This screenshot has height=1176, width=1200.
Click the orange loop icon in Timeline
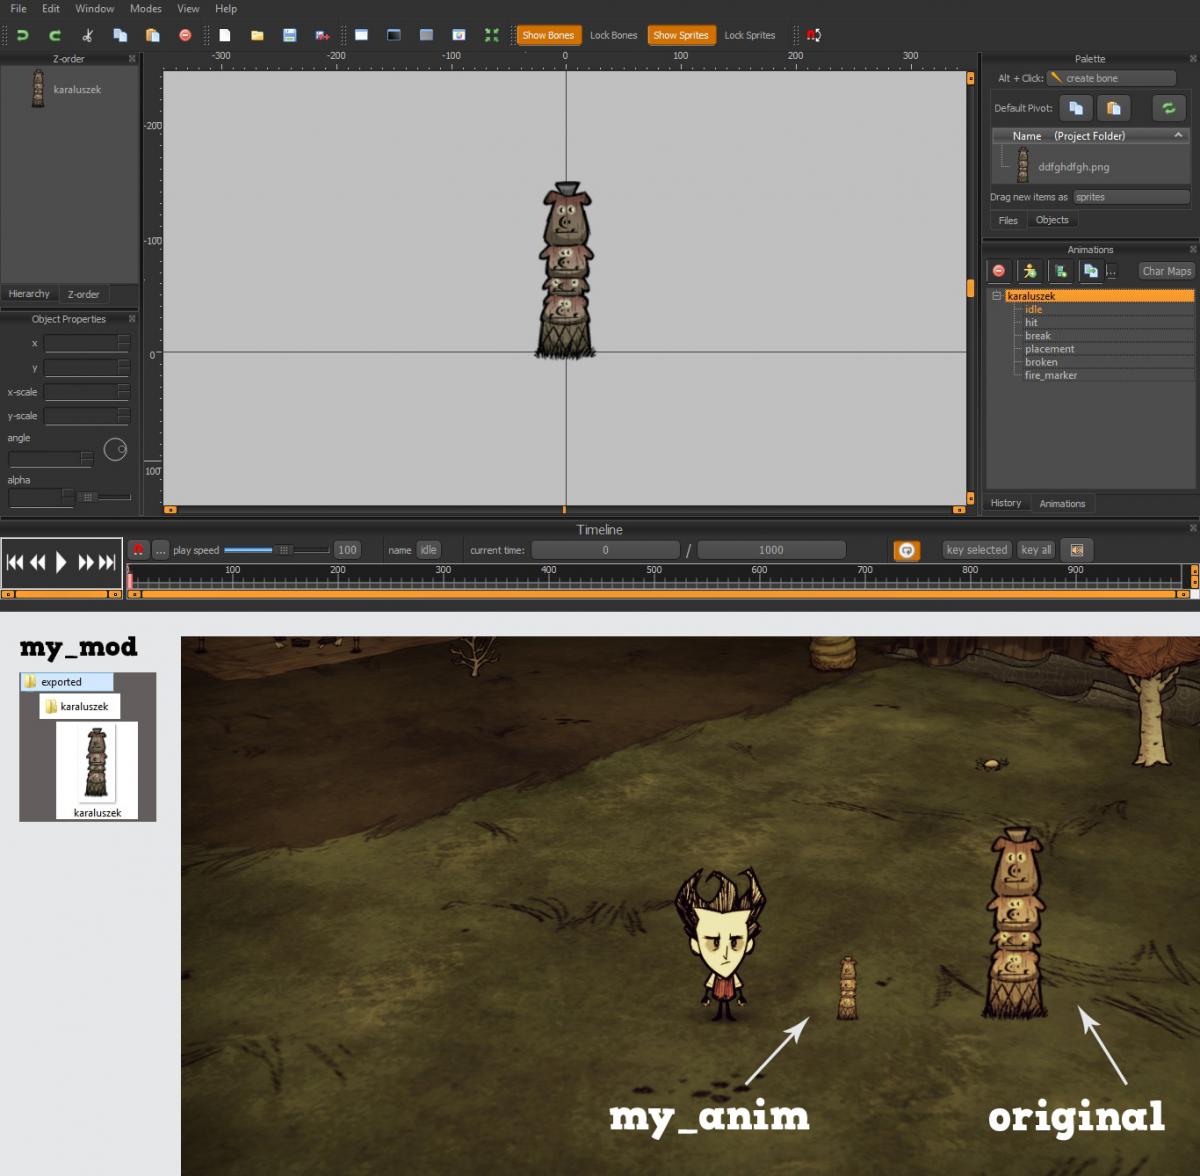906,550
